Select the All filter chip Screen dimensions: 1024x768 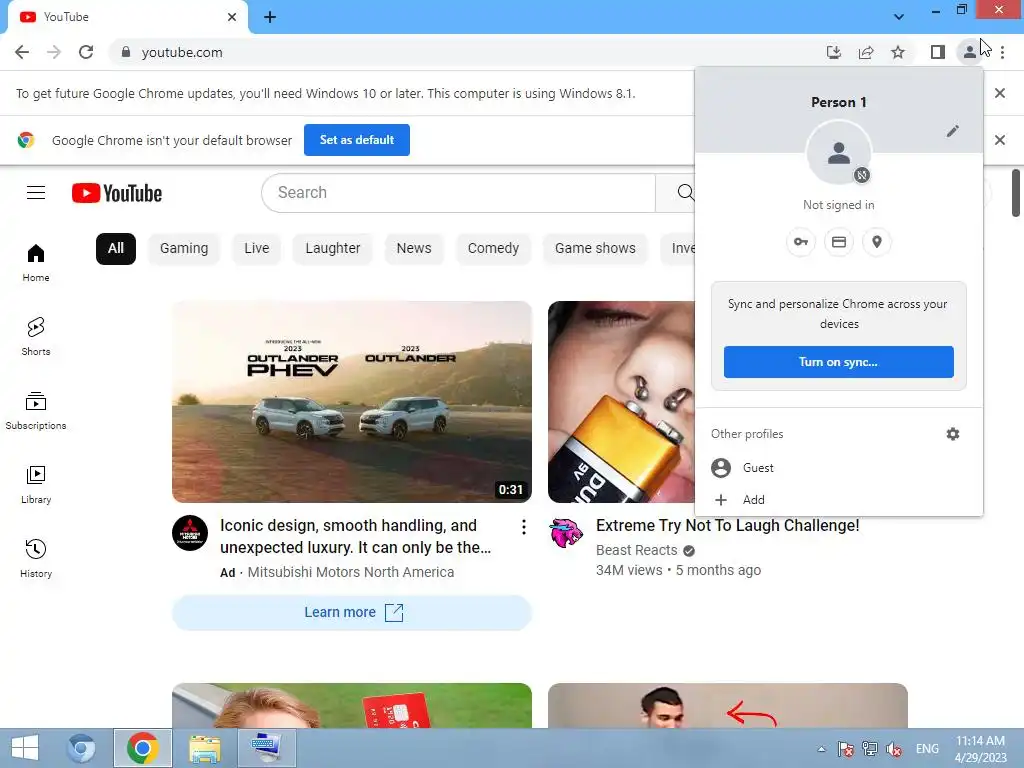(x=116, y=249)
